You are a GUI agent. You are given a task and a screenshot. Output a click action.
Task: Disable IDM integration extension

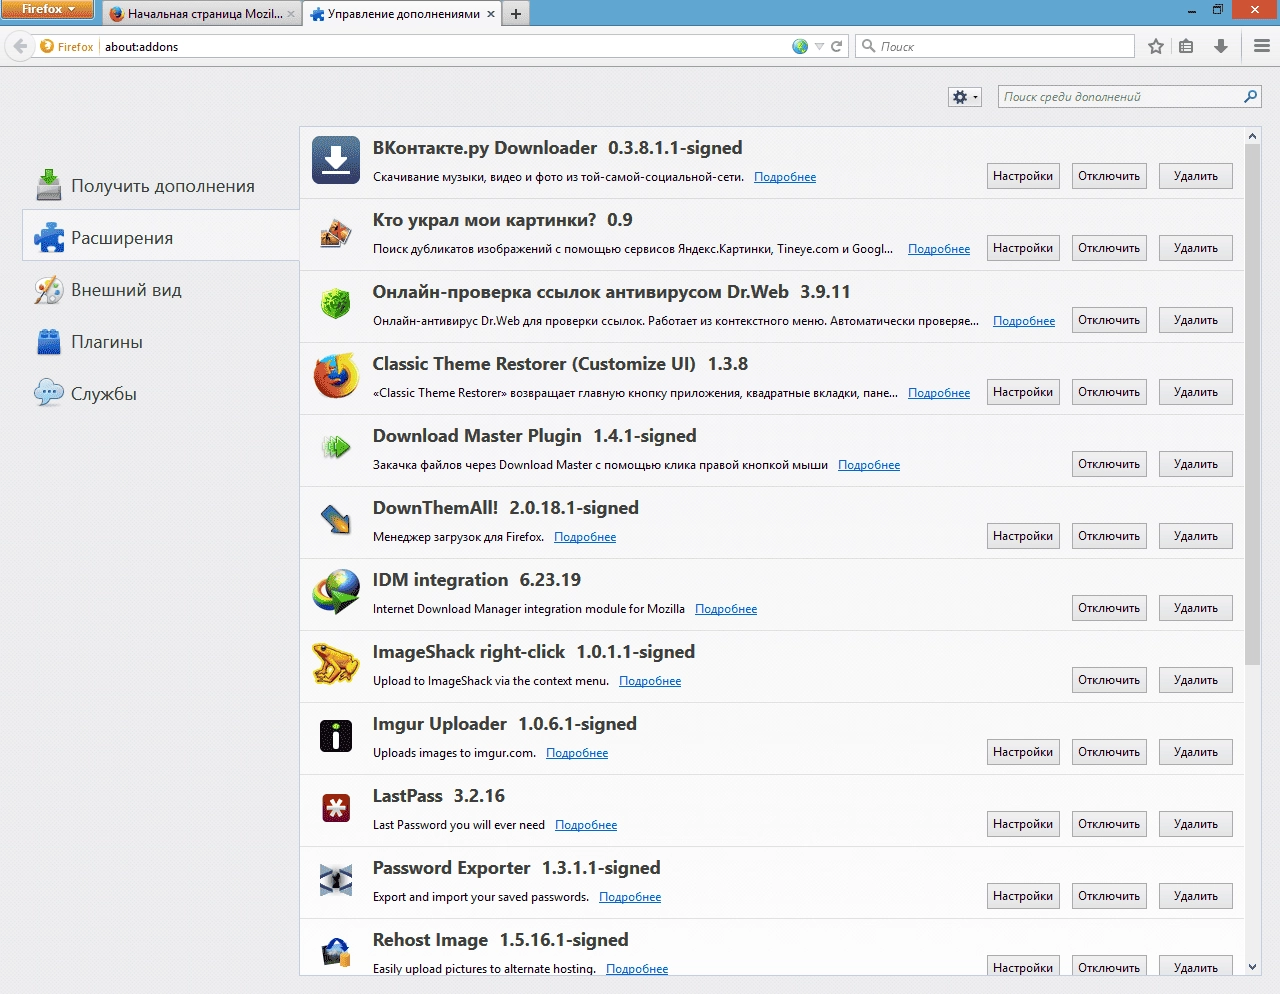(1109, 608)
